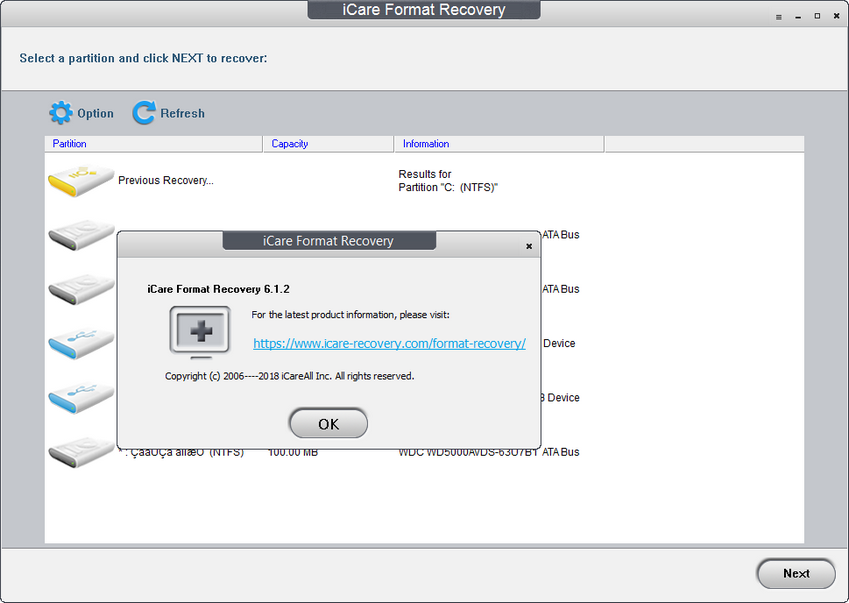
Task: Close the About dialog with its X
Action: (x=529, y=246)
